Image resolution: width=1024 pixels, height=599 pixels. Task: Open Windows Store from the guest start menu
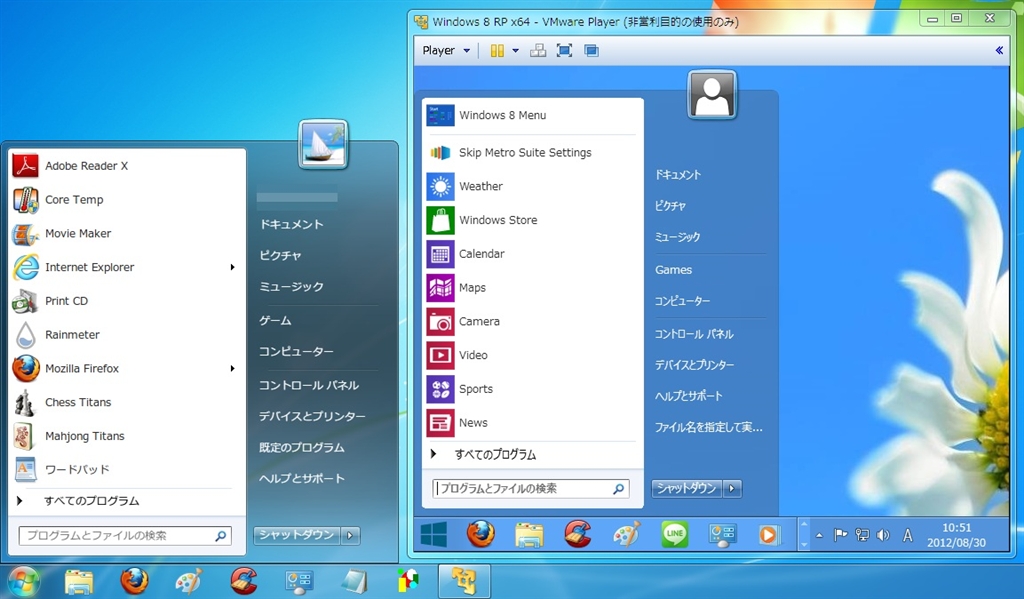[497, 220]
